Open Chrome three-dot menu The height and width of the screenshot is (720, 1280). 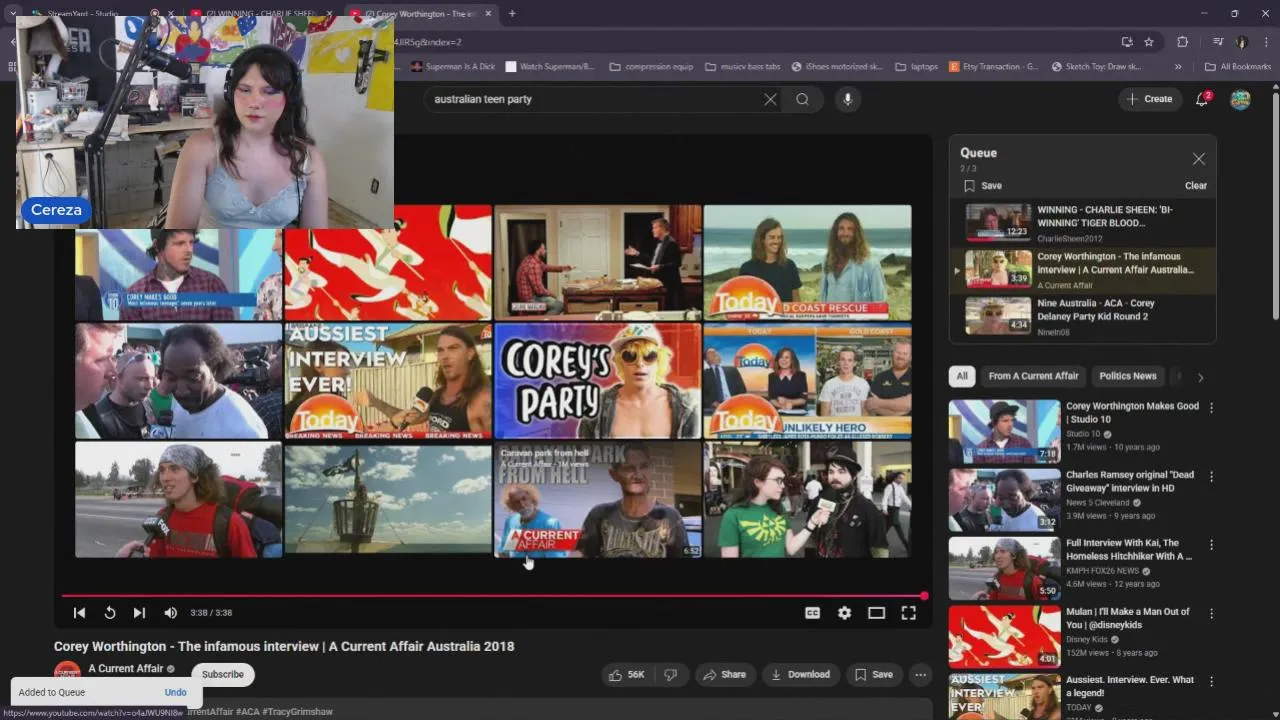[x=1267, y=42]
